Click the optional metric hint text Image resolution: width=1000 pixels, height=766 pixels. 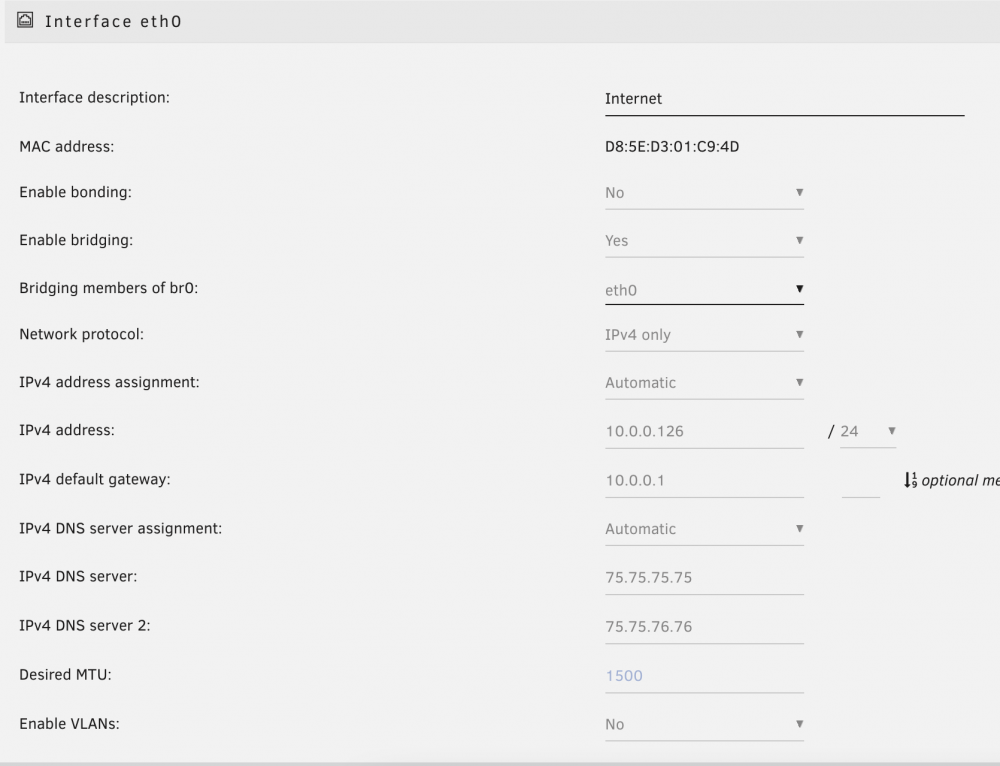click(x=960, y=481)
